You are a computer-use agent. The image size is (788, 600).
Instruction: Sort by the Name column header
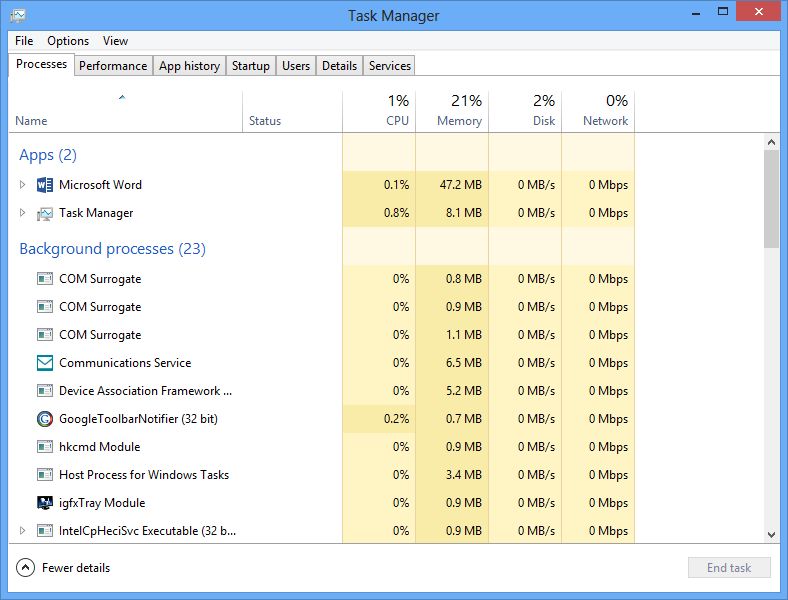[x=126, y=112]
